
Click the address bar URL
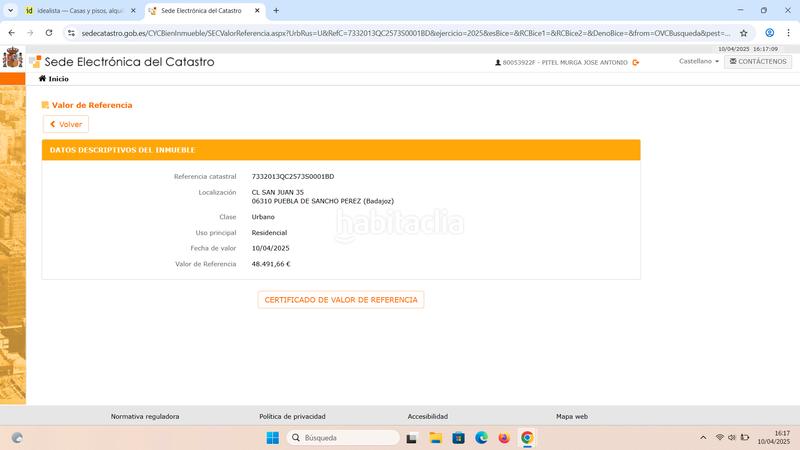[400, 32]
